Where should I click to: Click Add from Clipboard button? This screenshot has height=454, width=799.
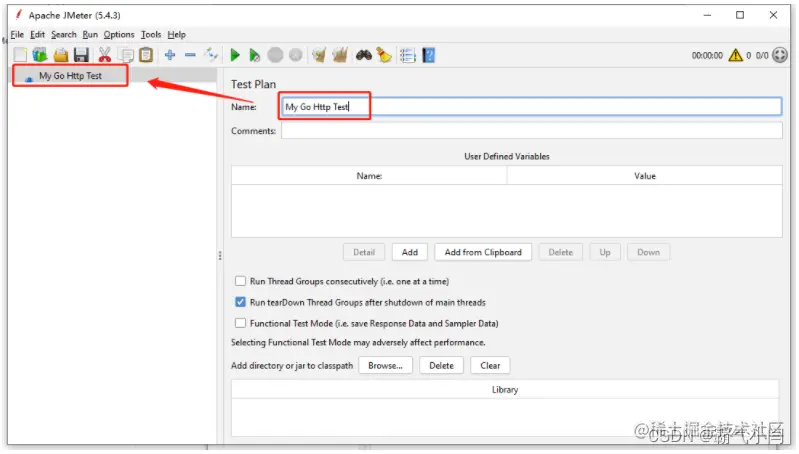click(483, 252)
